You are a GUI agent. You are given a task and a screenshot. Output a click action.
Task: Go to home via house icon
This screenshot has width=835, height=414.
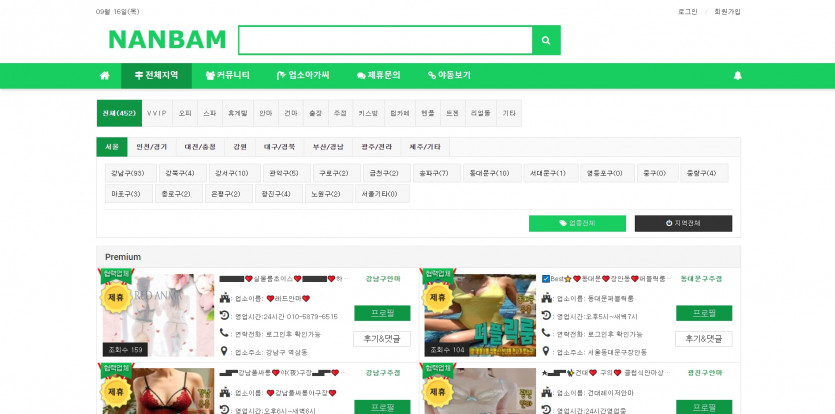coord(104,75)
